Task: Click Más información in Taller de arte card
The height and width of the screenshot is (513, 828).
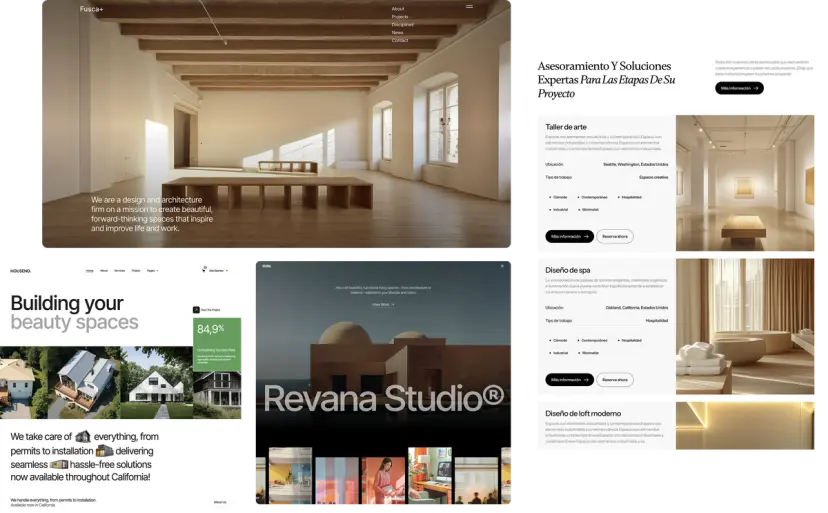Action: (569, 237)
